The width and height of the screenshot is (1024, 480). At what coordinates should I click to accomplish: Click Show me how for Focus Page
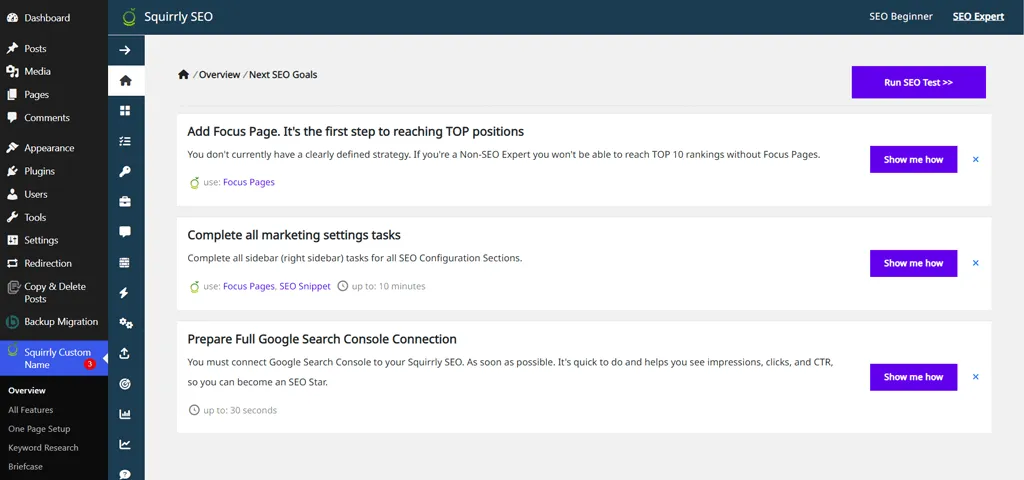pos(913,159)
